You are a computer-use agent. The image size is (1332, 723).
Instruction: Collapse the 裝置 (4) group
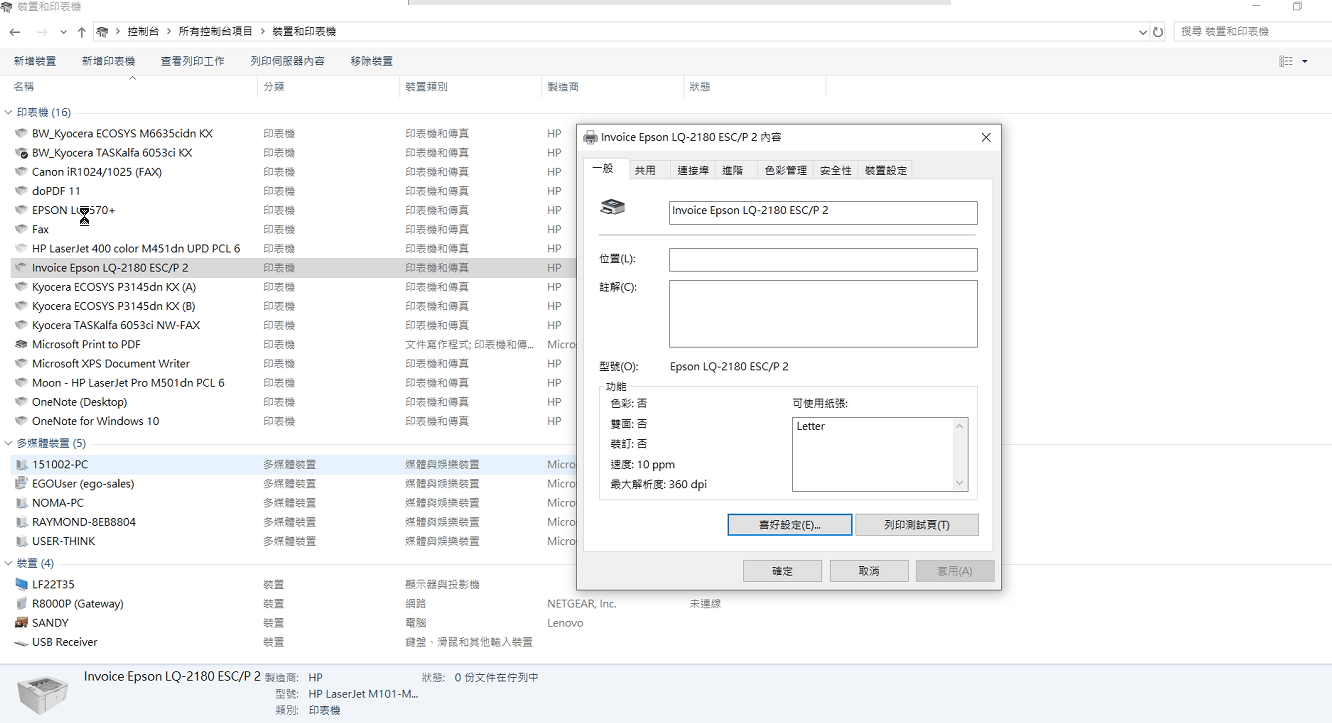tap(9, 563)
